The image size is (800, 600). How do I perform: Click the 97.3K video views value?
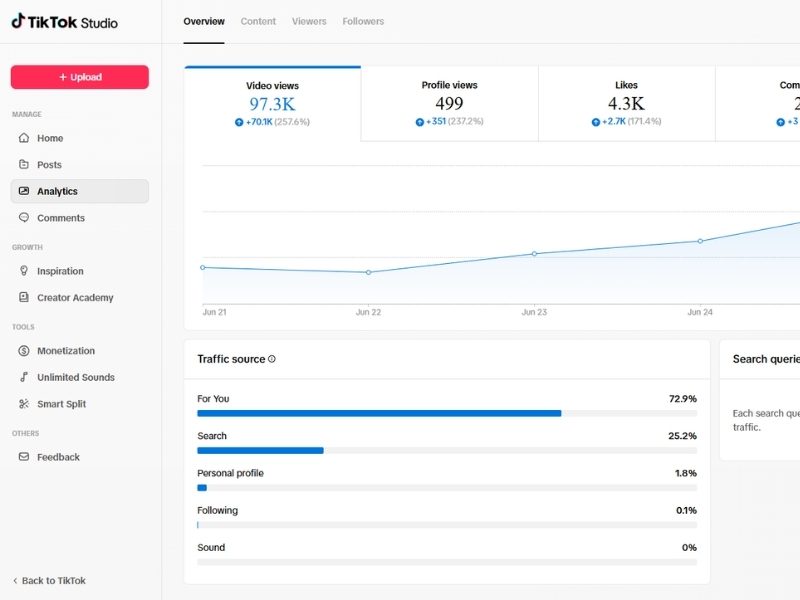click(x=272, y=104)
